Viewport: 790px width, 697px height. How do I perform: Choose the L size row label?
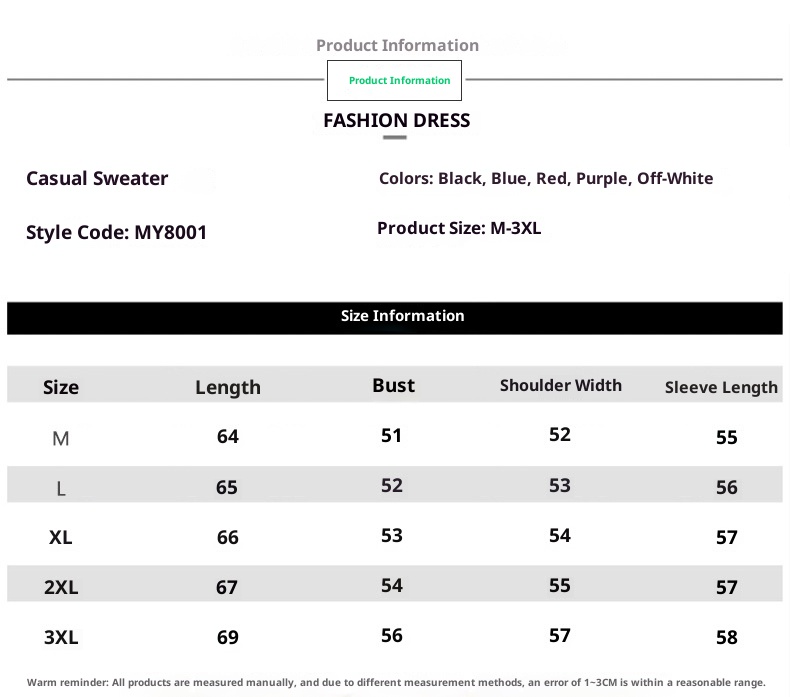[x=61, y=488]
